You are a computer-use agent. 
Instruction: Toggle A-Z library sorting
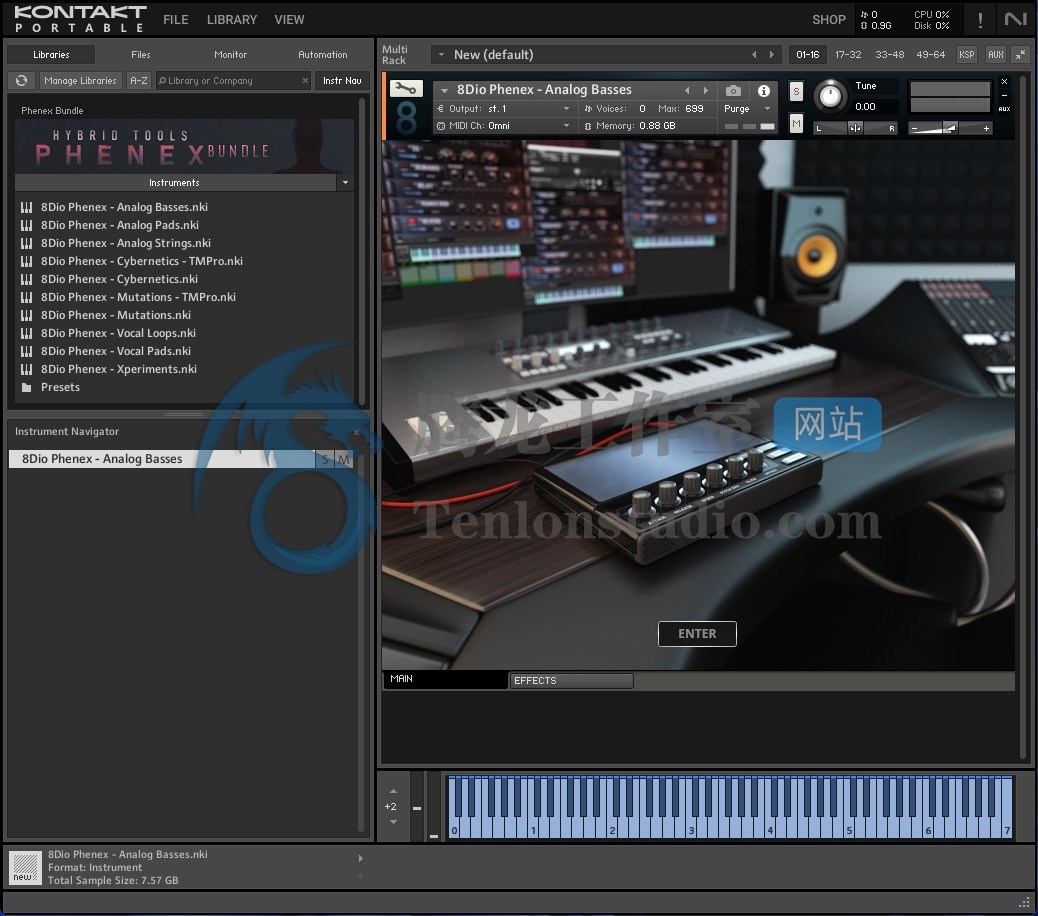point(138,81)
